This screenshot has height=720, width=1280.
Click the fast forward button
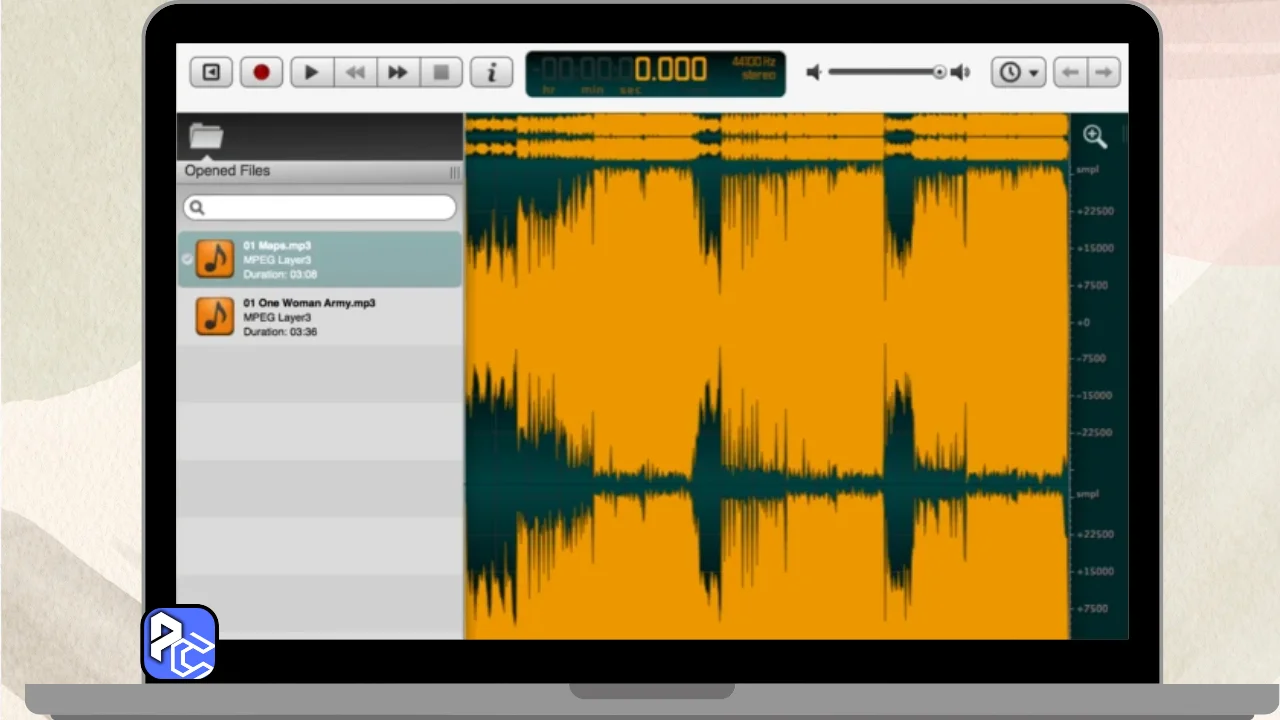click(x=398, y=72)
